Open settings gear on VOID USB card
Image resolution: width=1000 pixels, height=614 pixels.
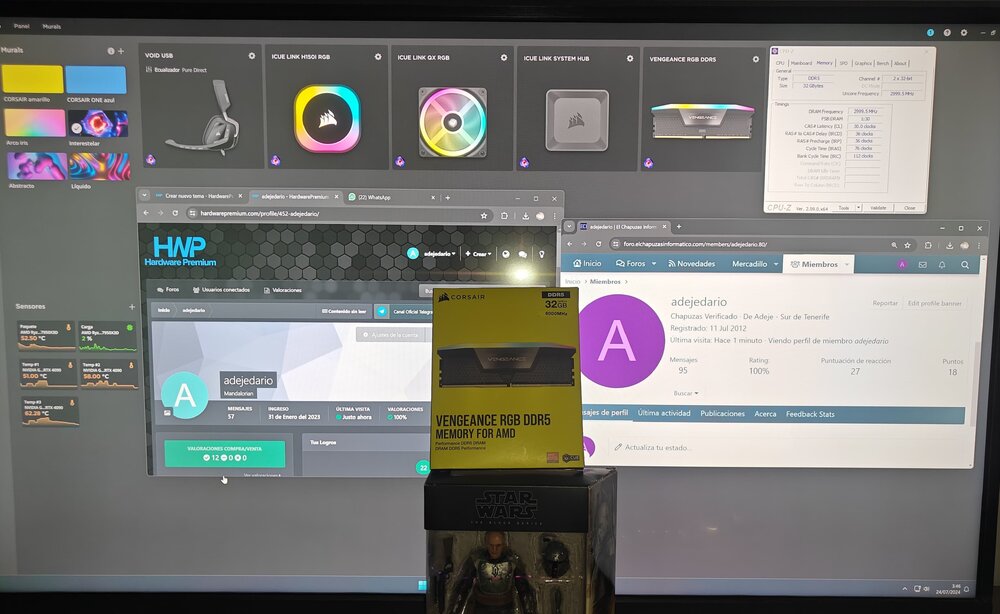tap(252, 56)
